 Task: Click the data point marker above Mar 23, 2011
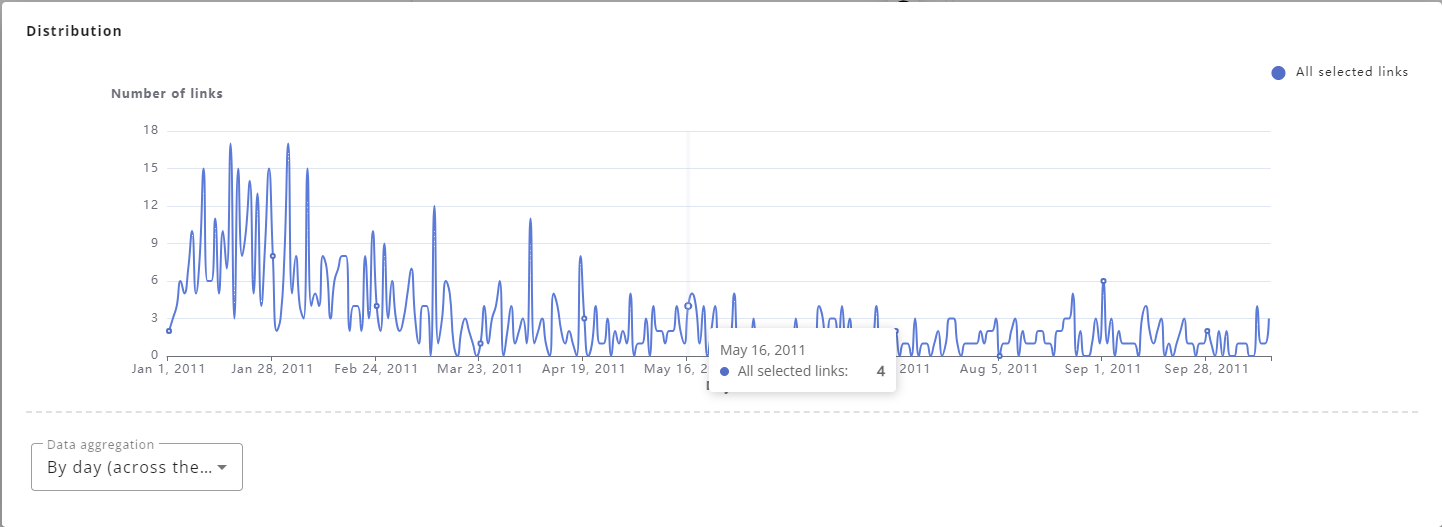(x=480, y=343)
